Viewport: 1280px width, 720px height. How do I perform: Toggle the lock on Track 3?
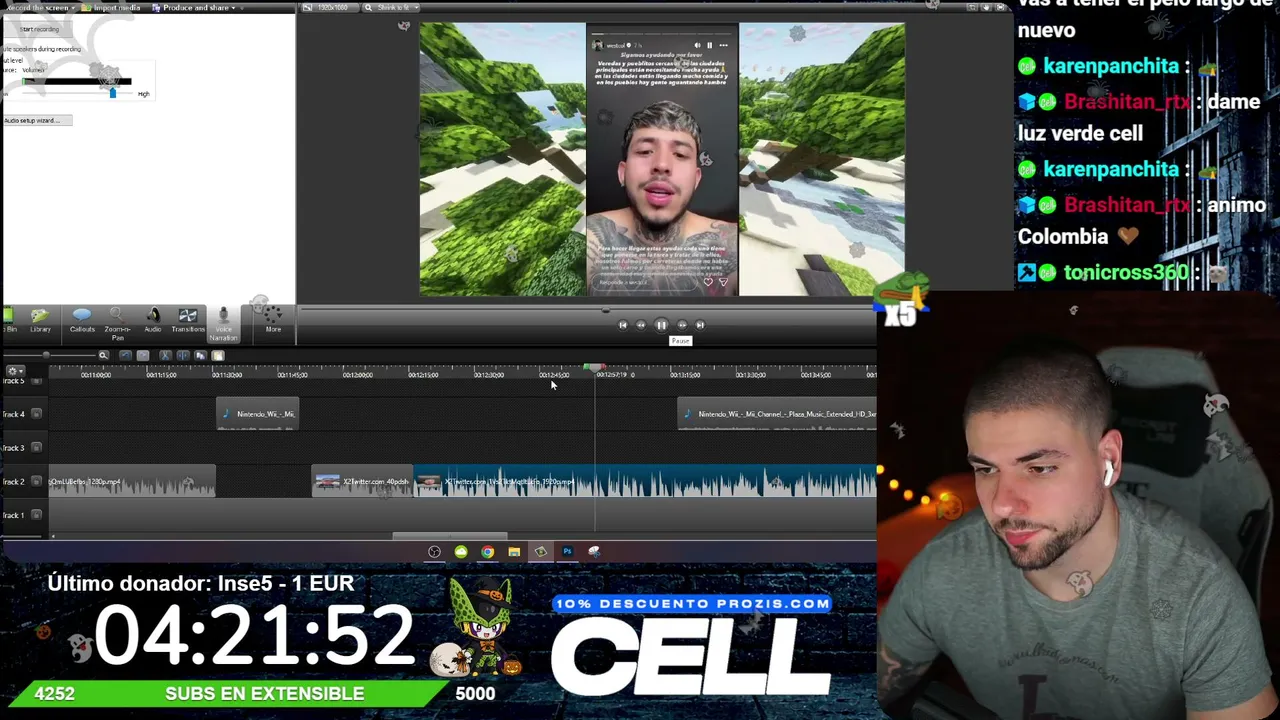coord(37,448)
